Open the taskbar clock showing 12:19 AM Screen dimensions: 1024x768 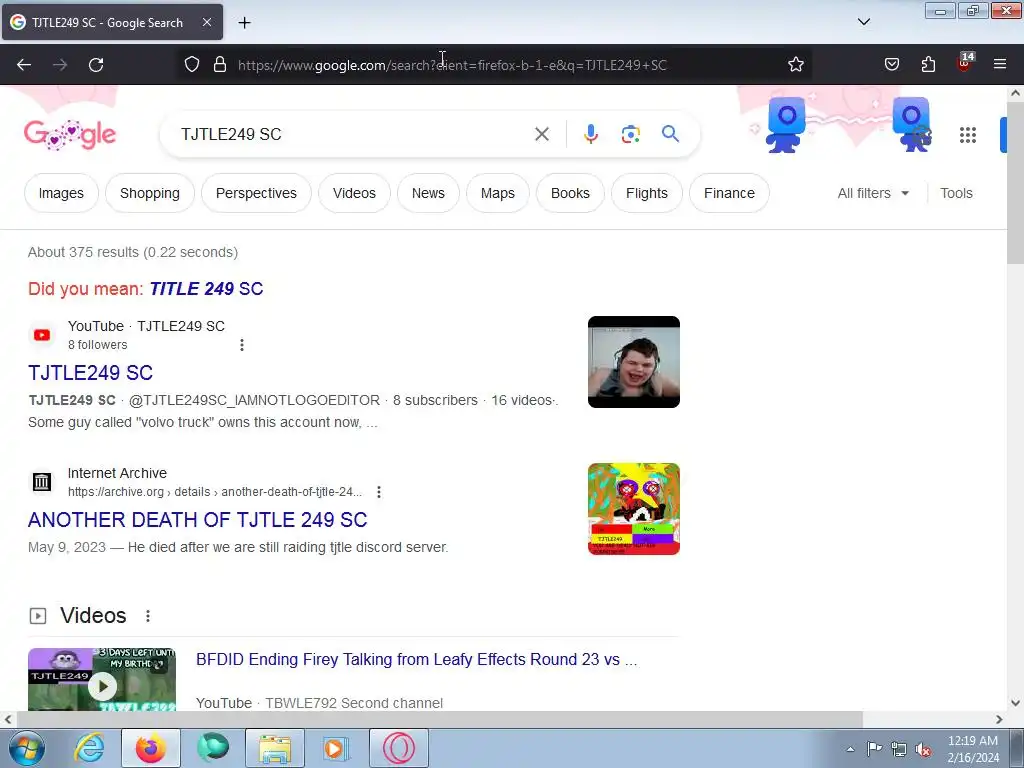(973, 749)
